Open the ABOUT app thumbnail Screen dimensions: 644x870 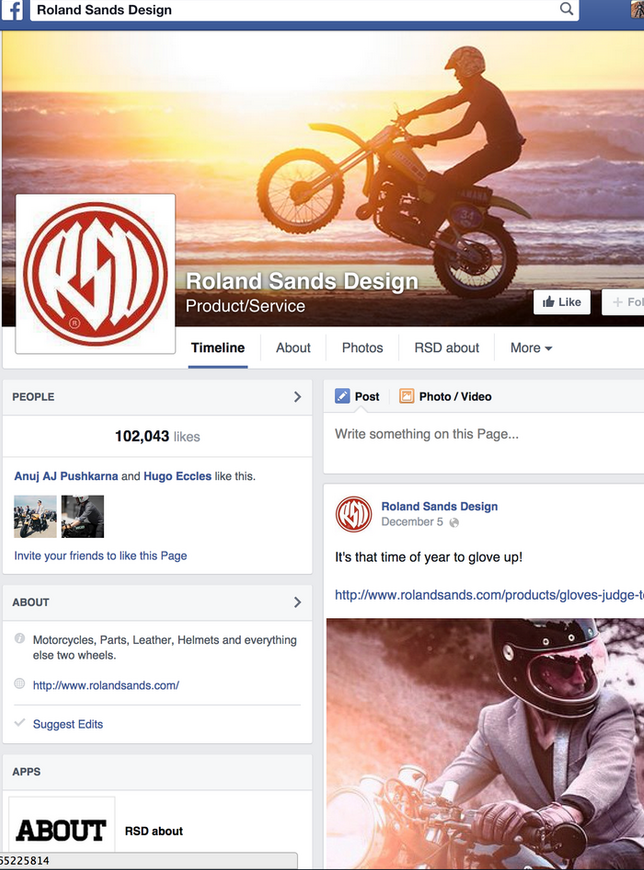(x=62, y=826)
